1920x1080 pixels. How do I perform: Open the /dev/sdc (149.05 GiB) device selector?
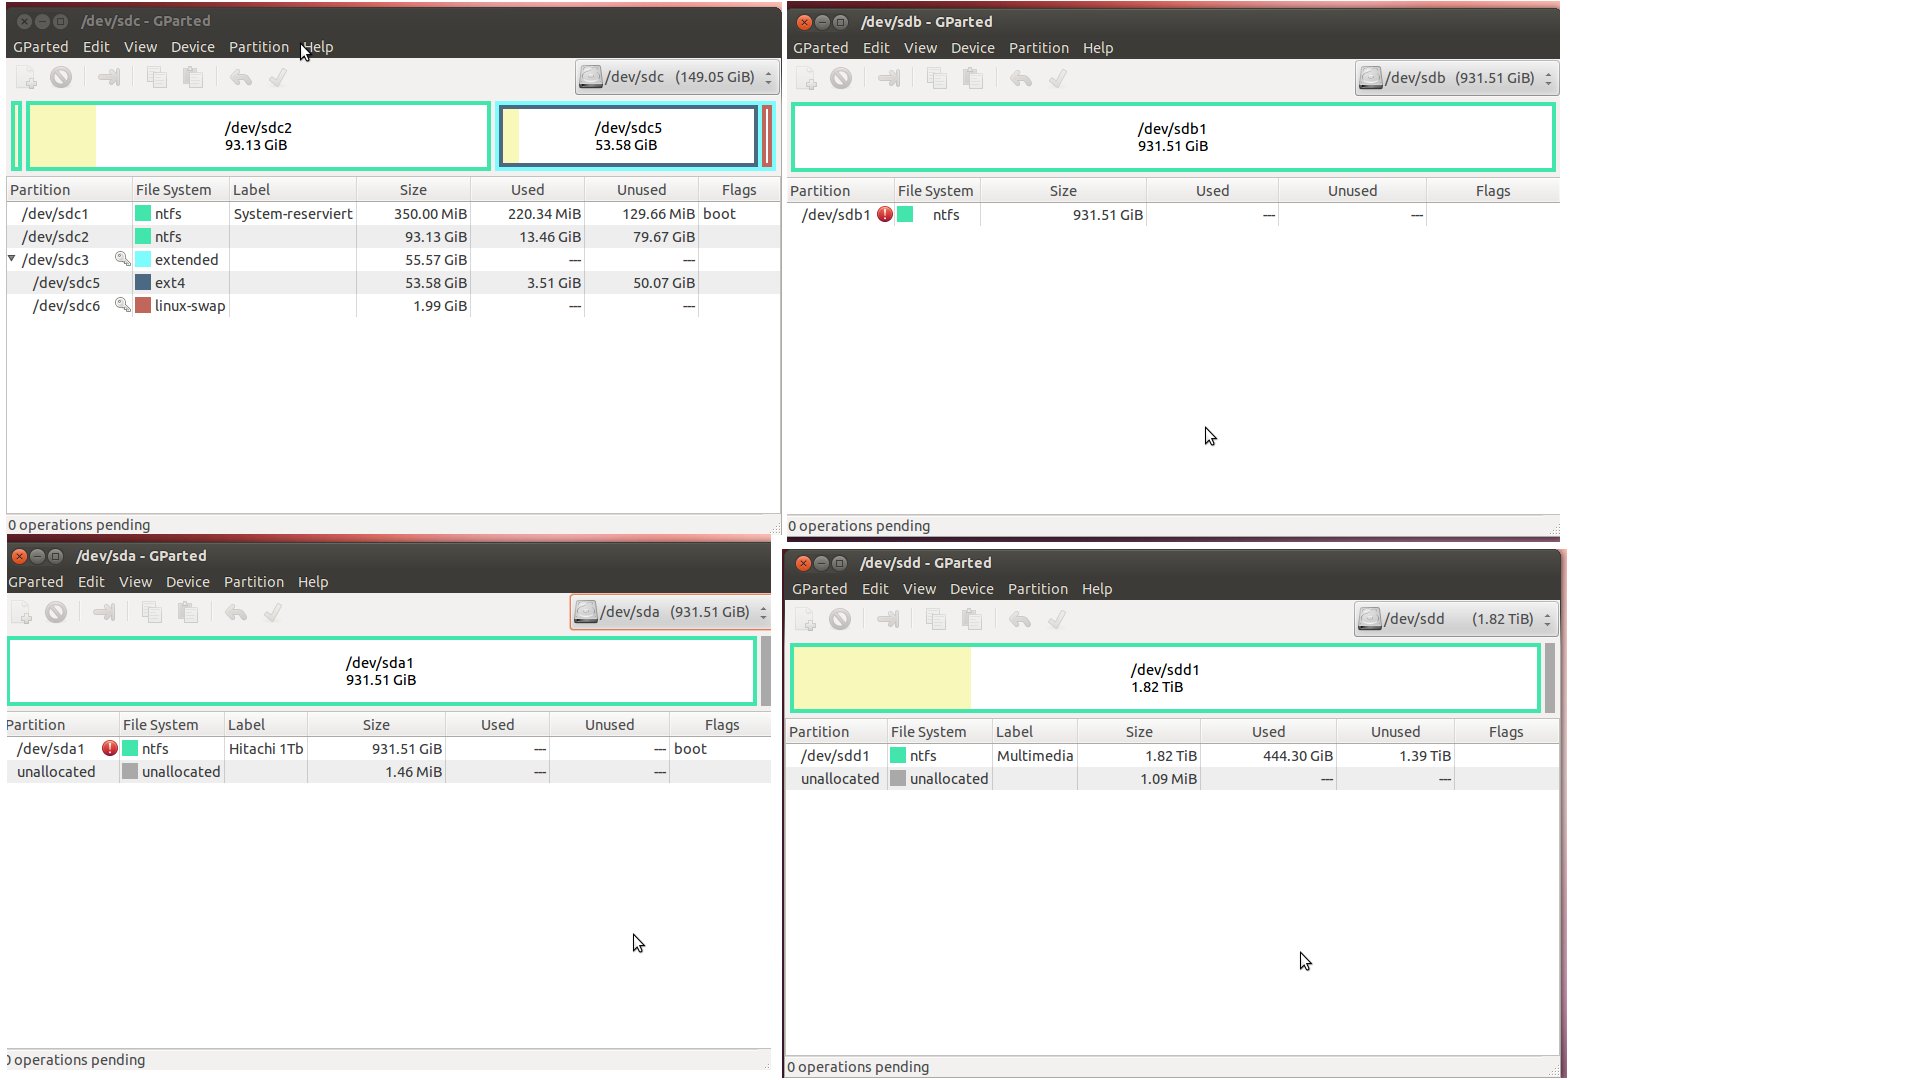(677, 77)
